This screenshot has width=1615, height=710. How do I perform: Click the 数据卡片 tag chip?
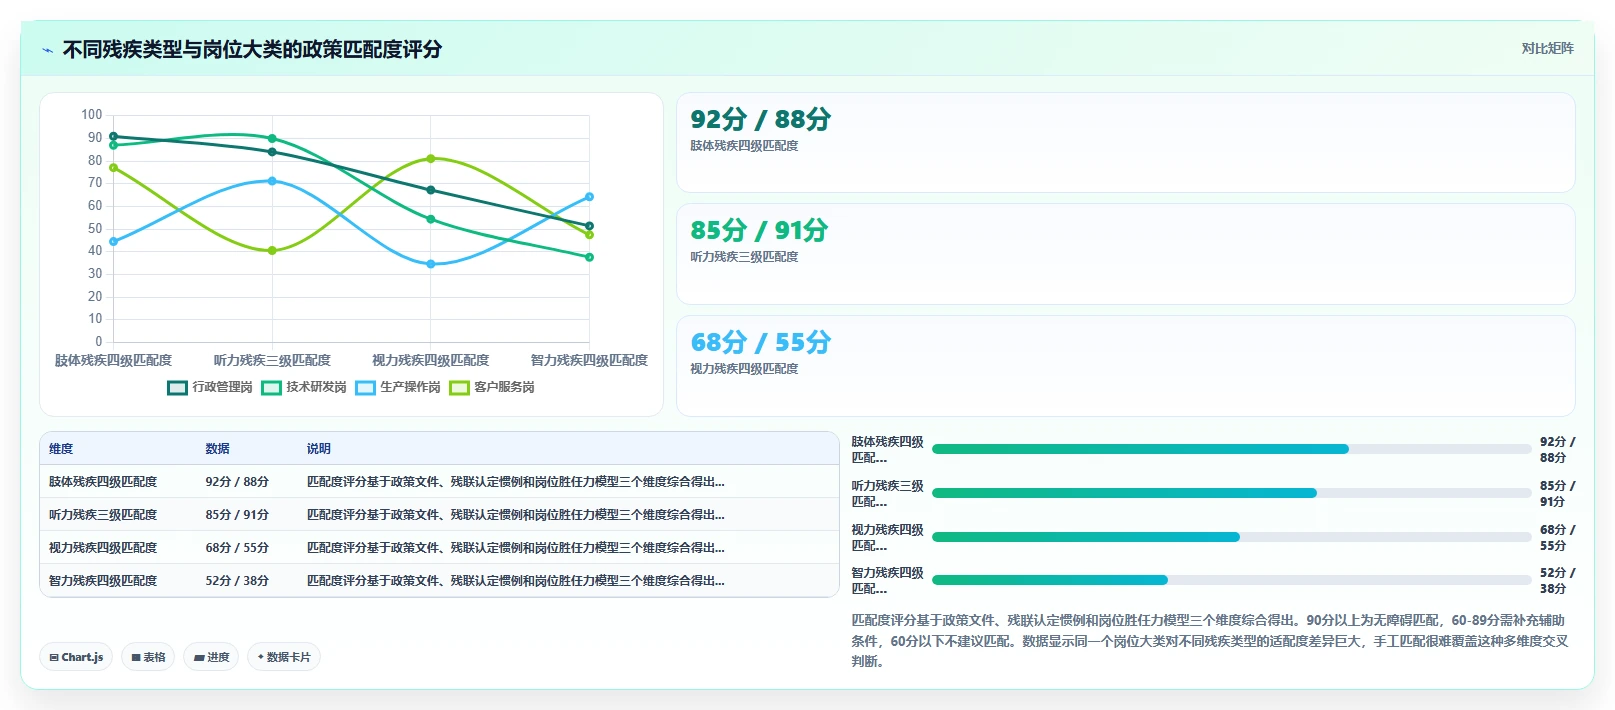(x=284, y=657)
